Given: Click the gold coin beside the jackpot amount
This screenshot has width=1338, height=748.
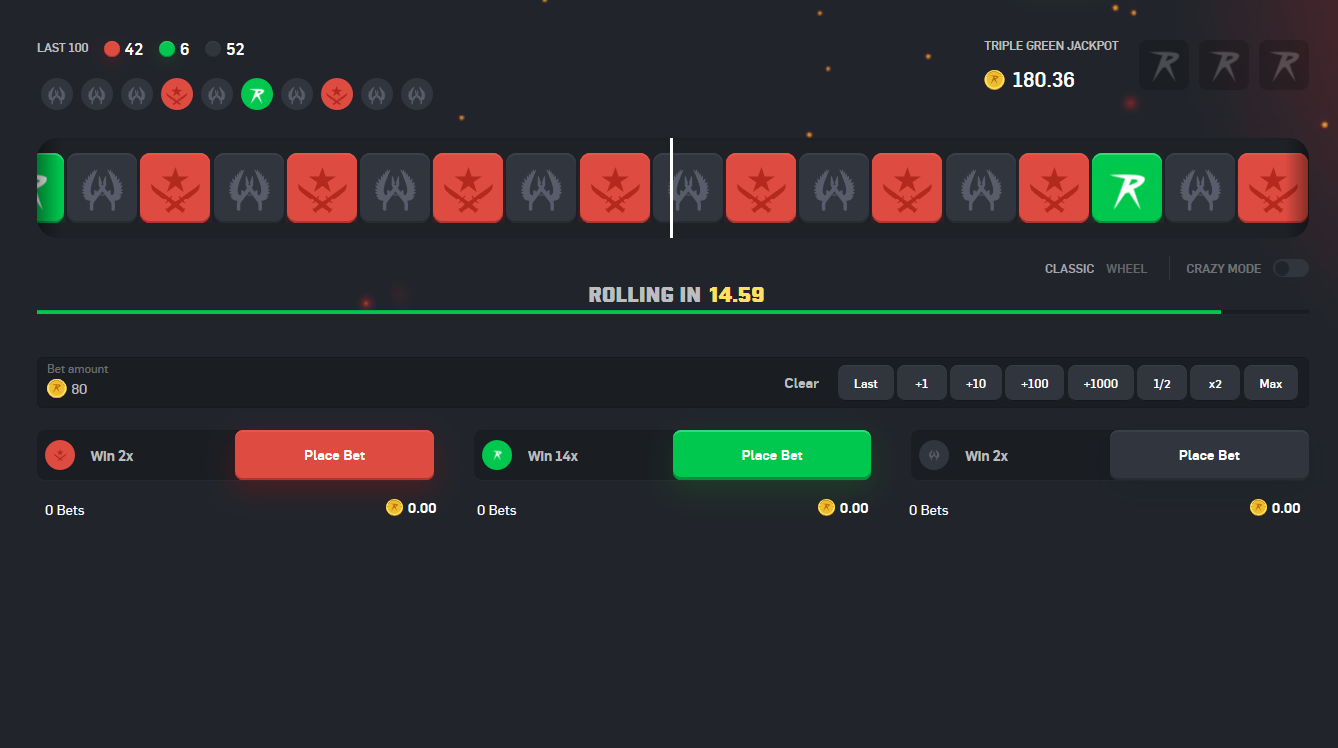Looking at the screenshot, I should coord(993,79).
